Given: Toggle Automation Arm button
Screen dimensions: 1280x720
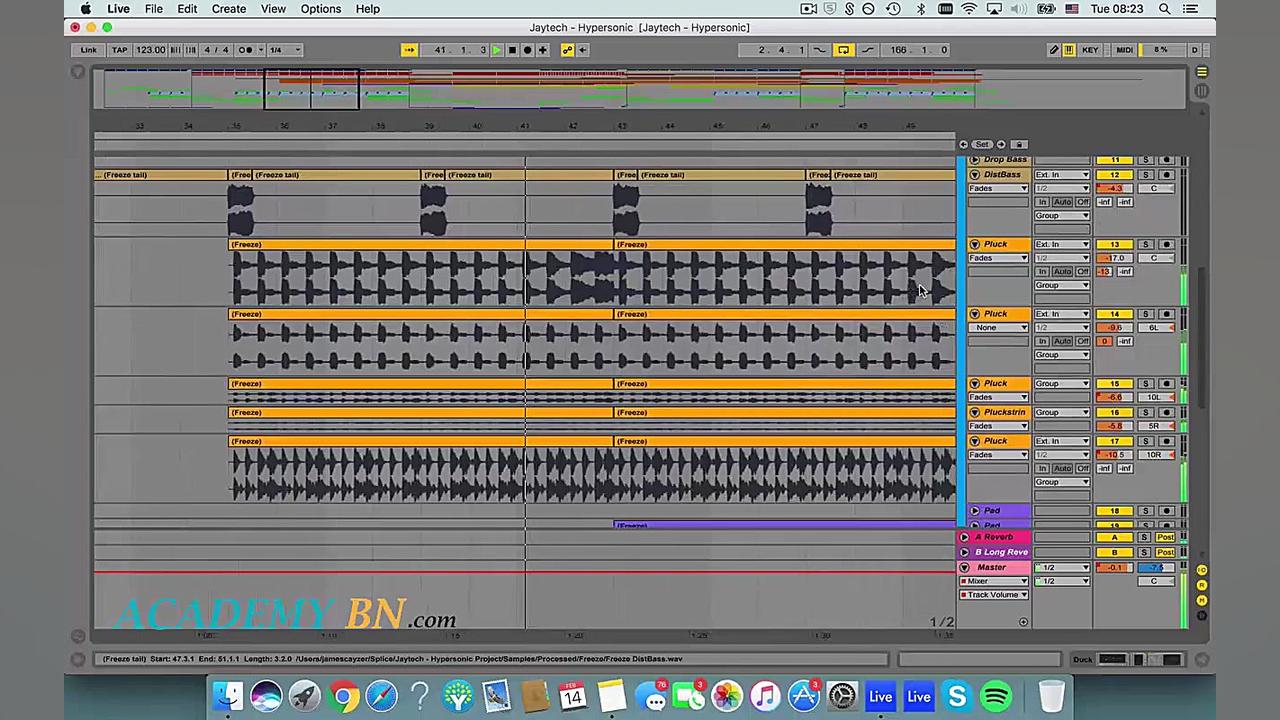Looking at the screenshot, I should coord(567,50).
